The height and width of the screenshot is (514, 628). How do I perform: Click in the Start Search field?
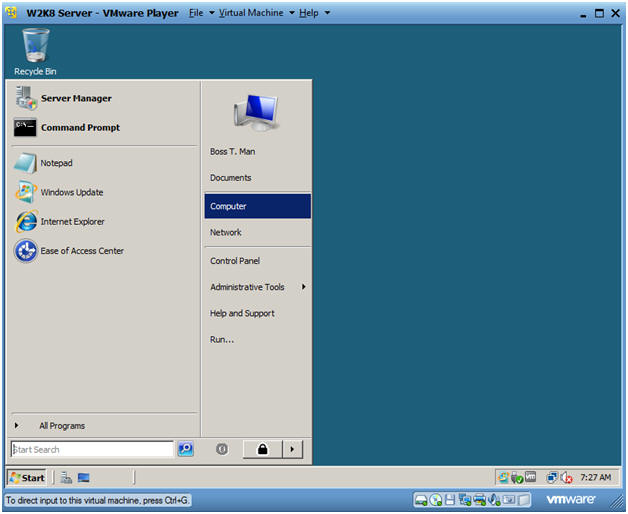tap(92, 449)
